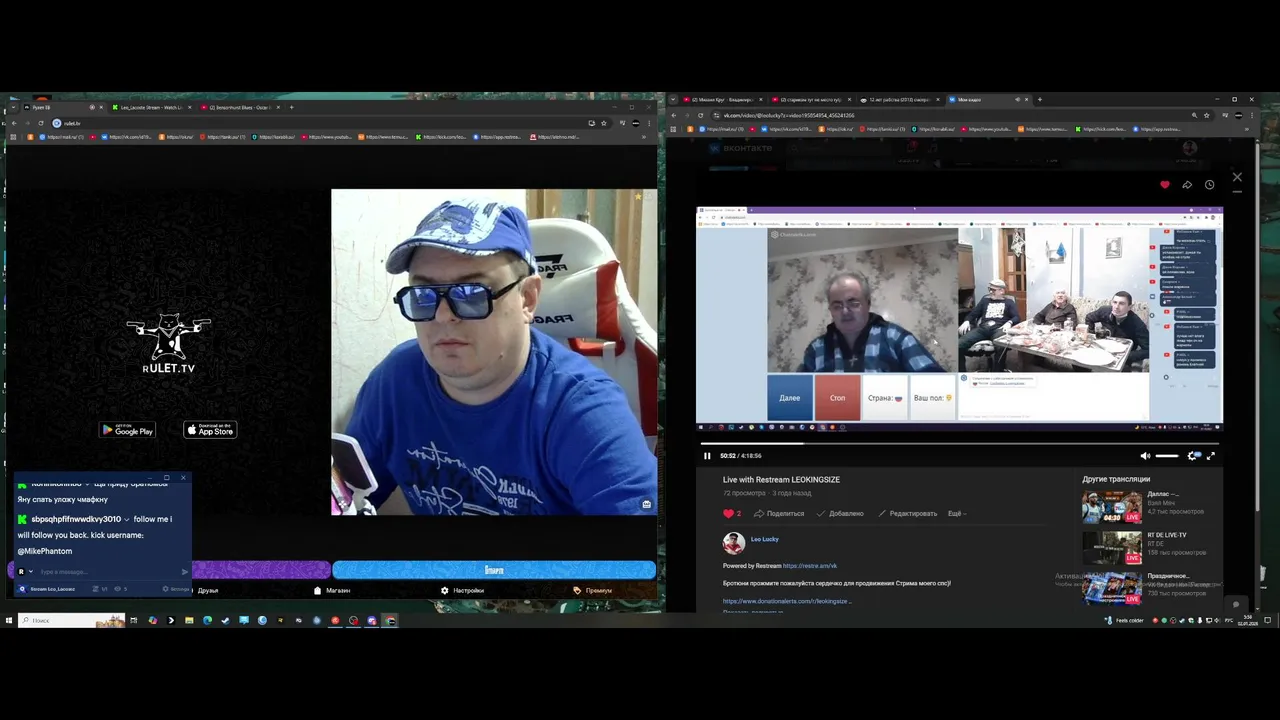Screen dimensions: 1280x720
Task: Open Премиум in rulet.tv bottom bar
Action: pos(593,590)
